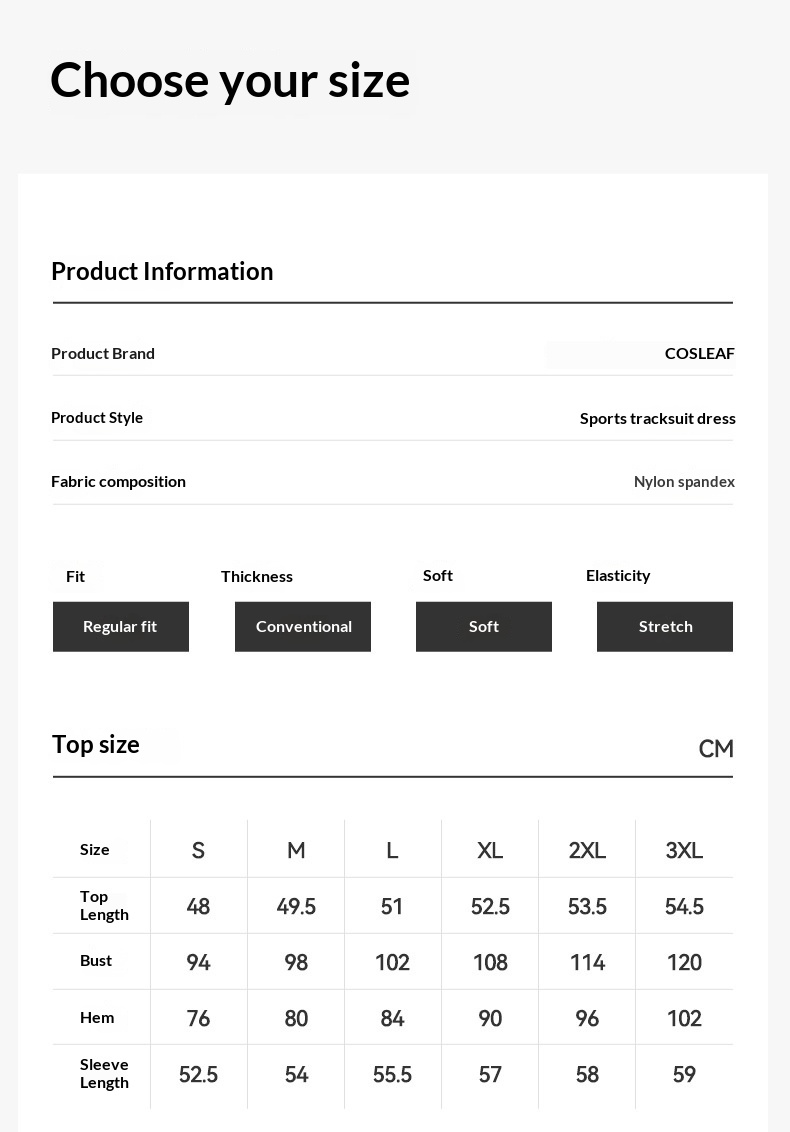Click the Top size heading

coord(96,744)
